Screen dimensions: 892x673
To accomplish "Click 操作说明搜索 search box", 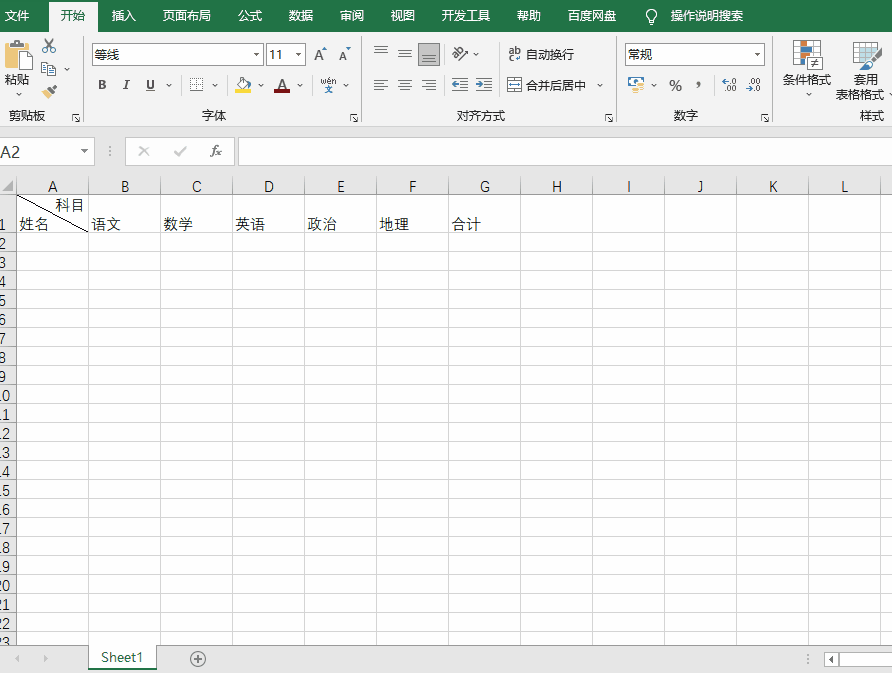I will (x=707, y=16).
